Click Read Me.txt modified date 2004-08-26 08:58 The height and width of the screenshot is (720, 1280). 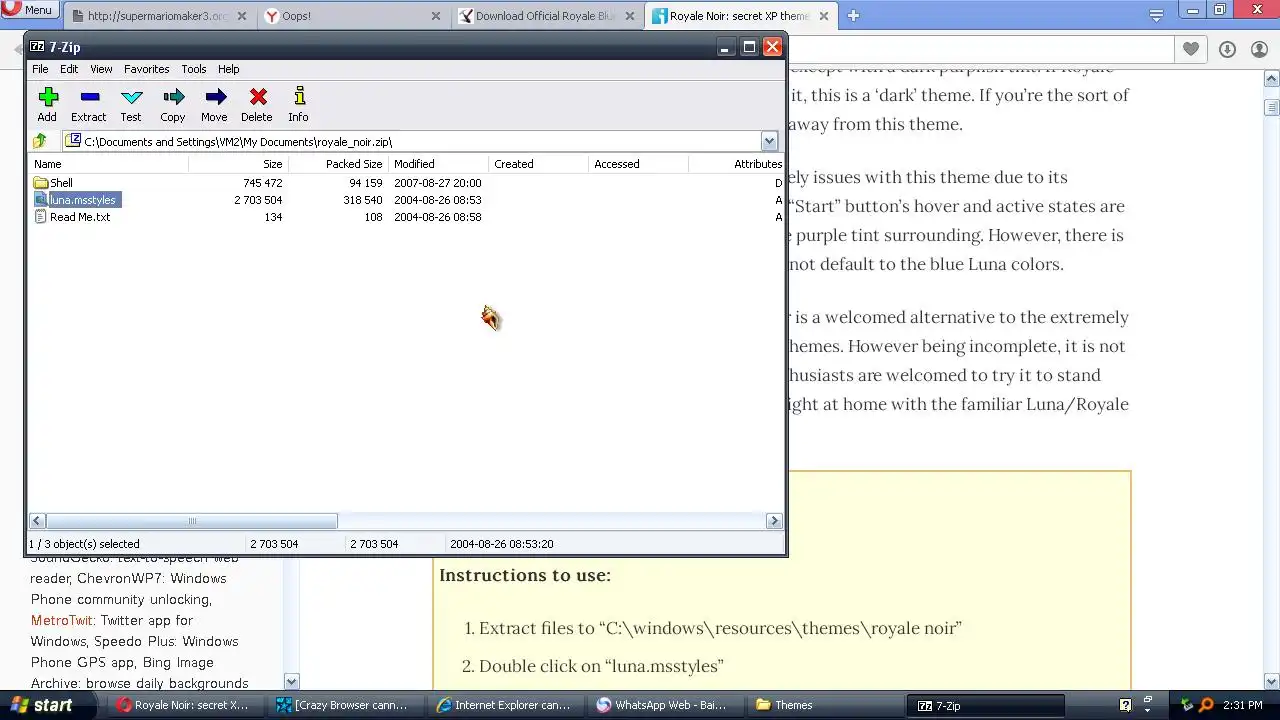pyautogui.click(x=438, y=217)
